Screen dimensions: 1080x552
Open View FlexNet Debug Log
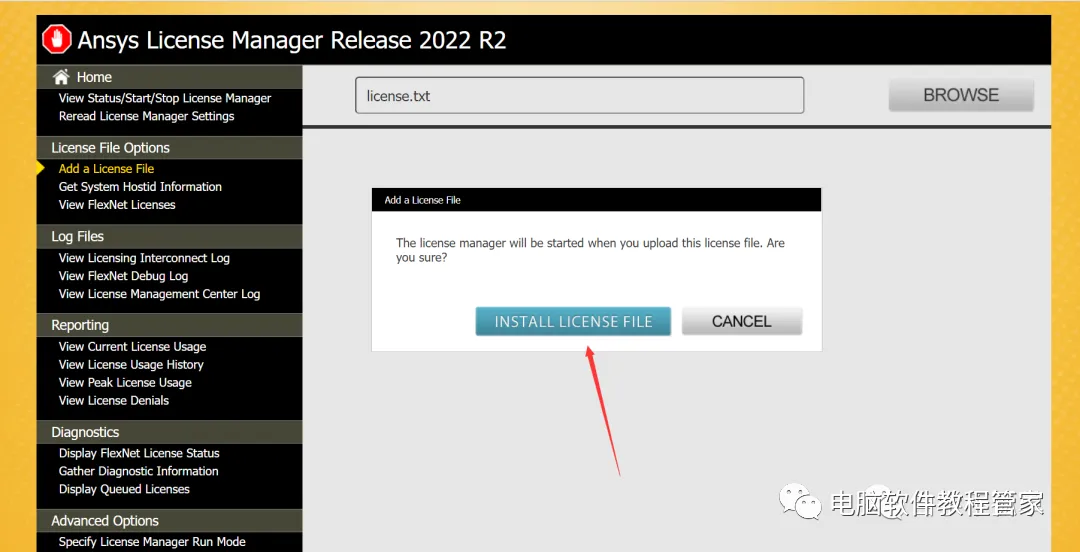click(123, 276)
